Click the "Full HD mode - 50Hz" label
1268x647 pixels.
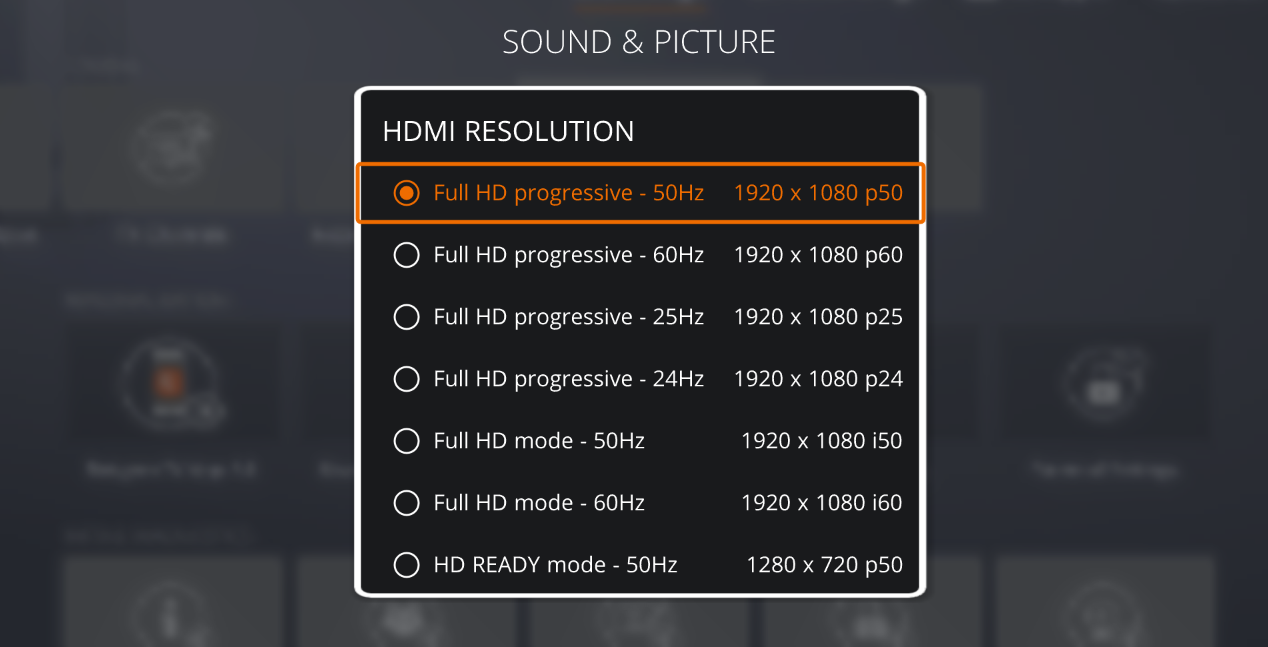[539, 441]
